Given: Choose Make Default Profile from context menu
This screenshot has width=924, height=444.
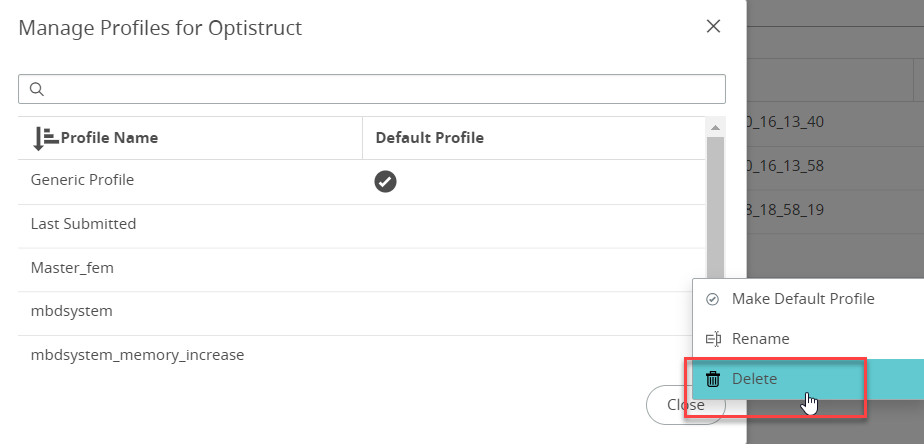Looking at the screenshot, I should [x=803, y=298].
